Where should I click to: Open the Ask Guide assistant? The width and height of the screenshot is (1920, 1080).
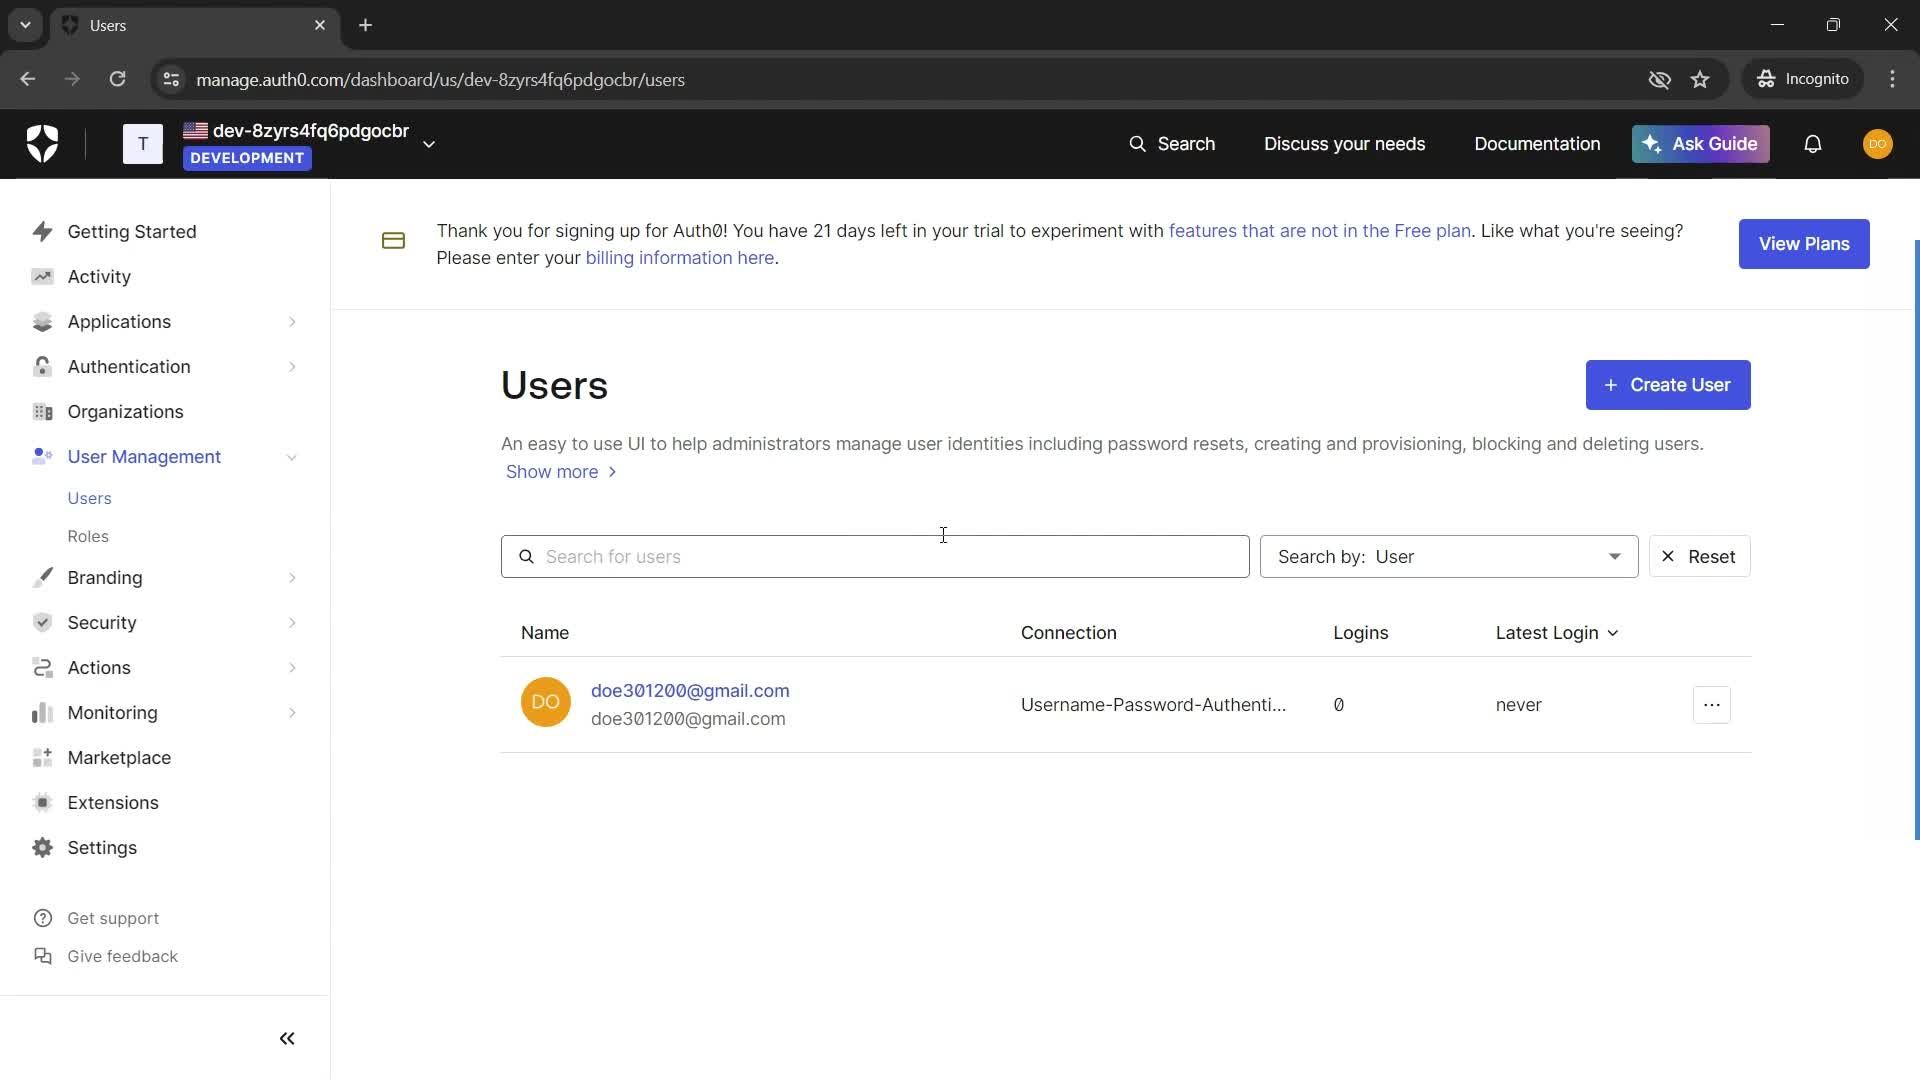[1700, 144]
